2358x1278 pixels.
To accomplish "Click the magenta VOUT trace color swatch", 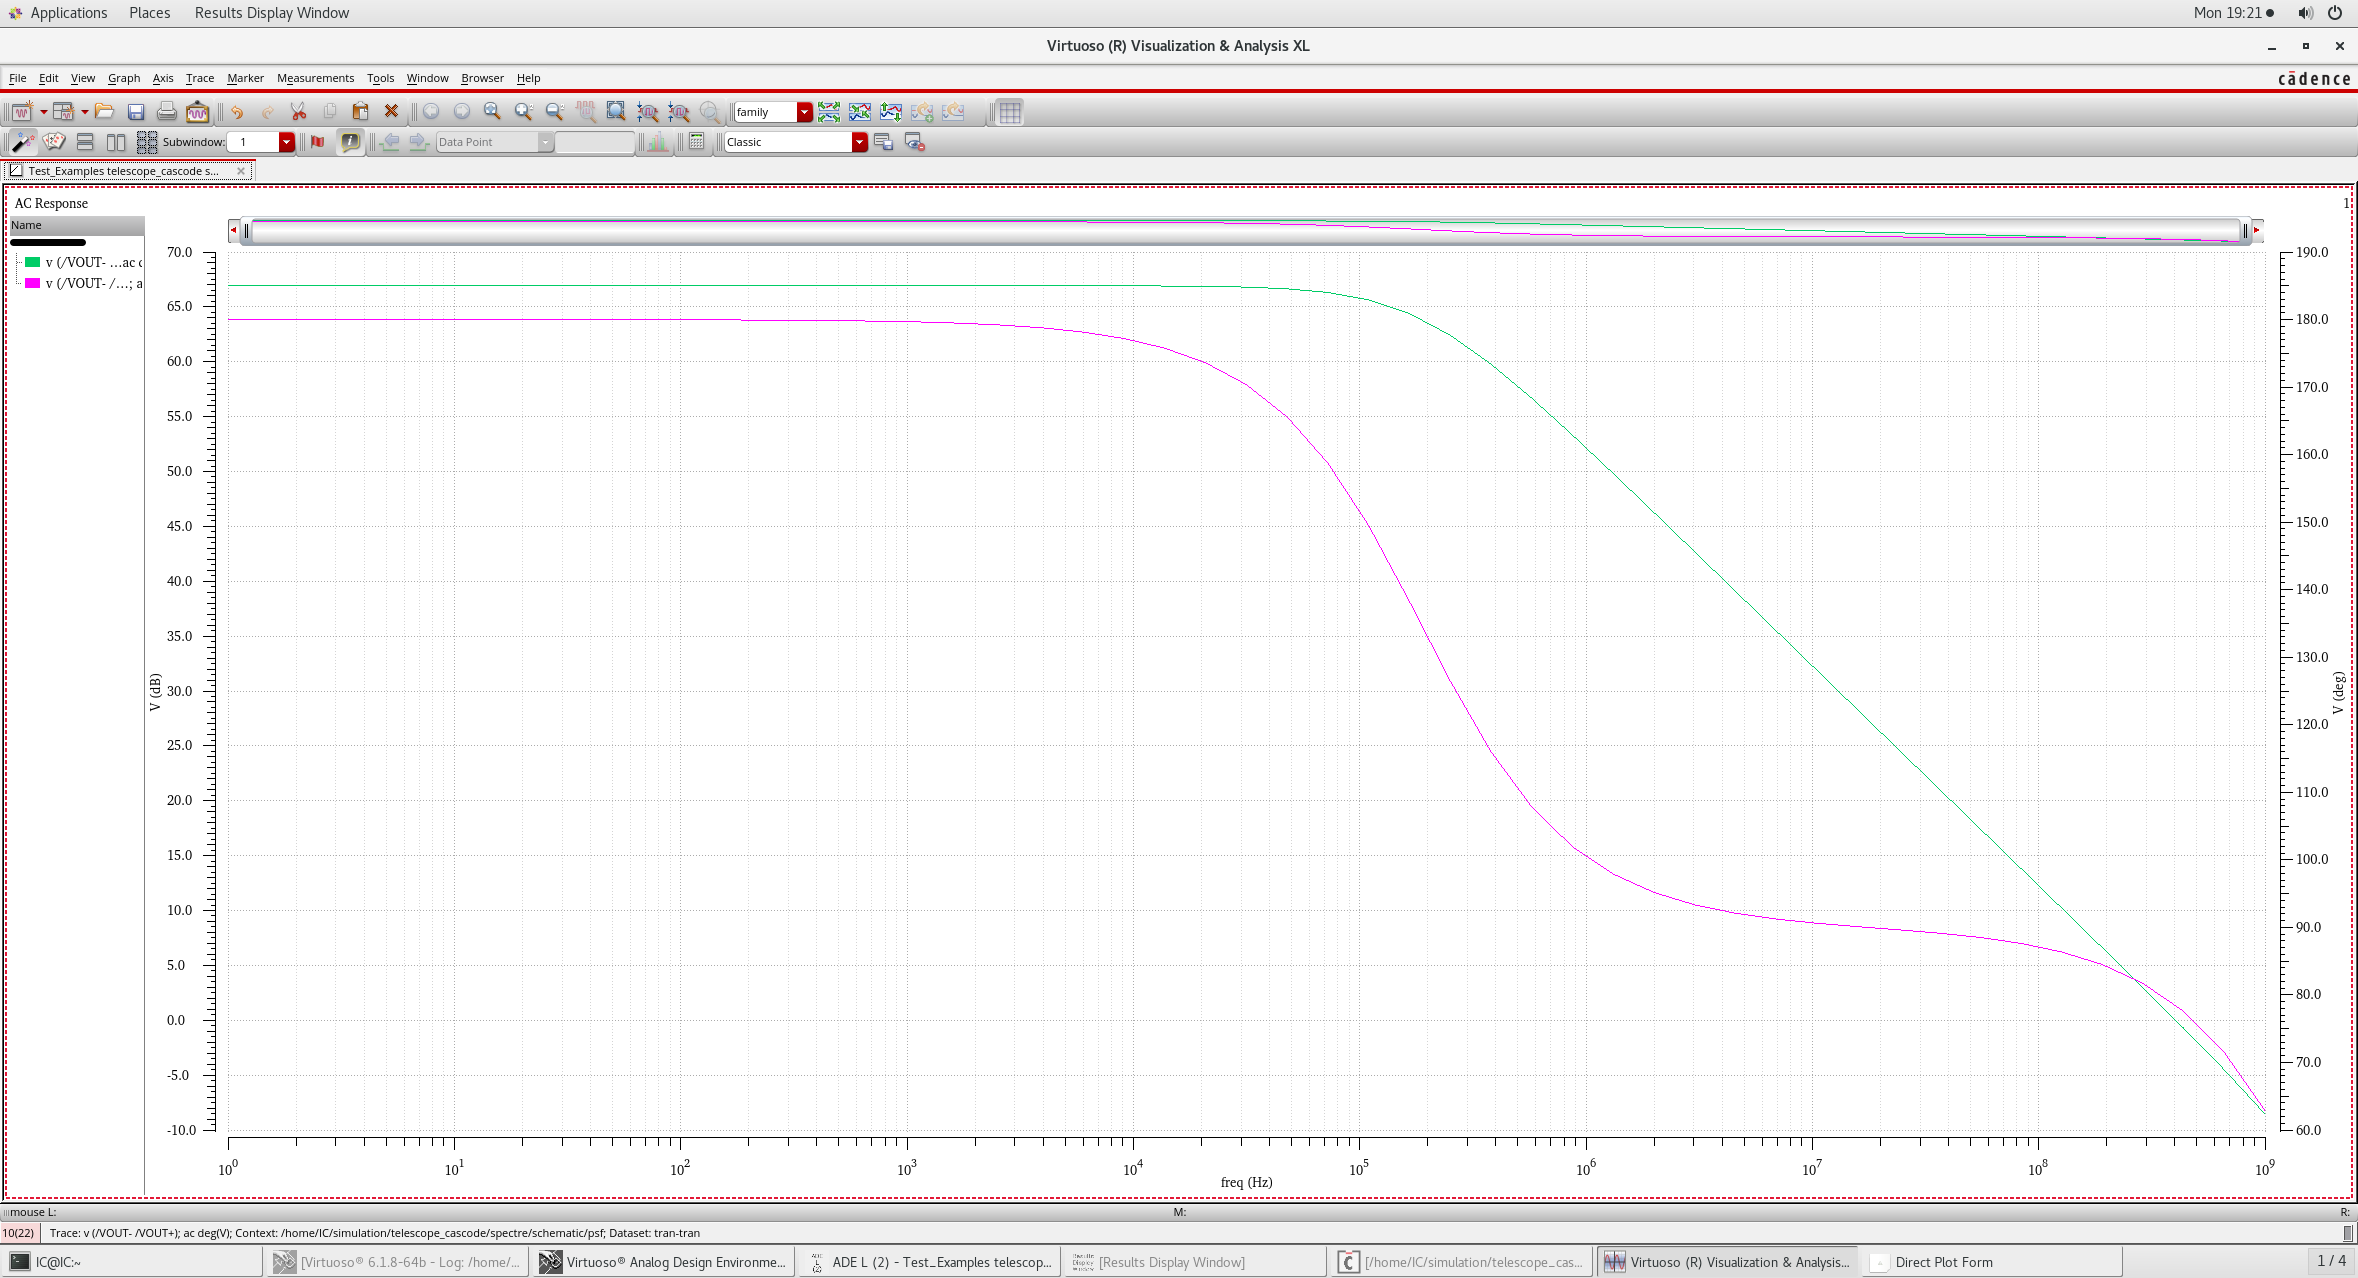I will [x=32, y=283].
